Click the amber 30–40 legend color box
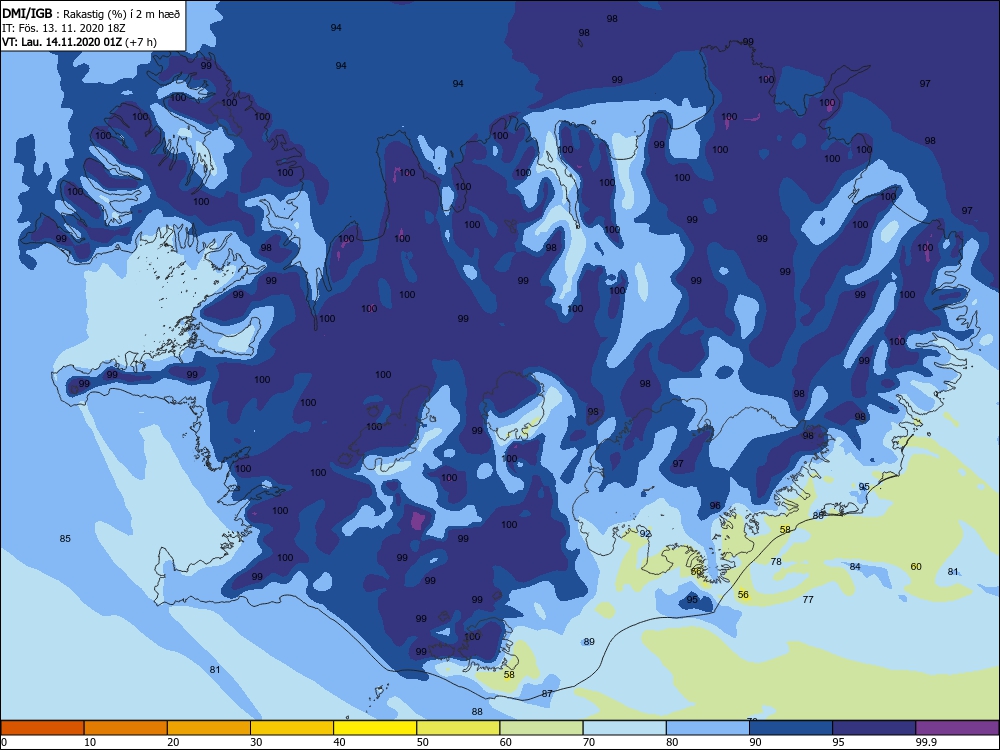Viewport: 1000px width, 750px height. tap(292, 728)
